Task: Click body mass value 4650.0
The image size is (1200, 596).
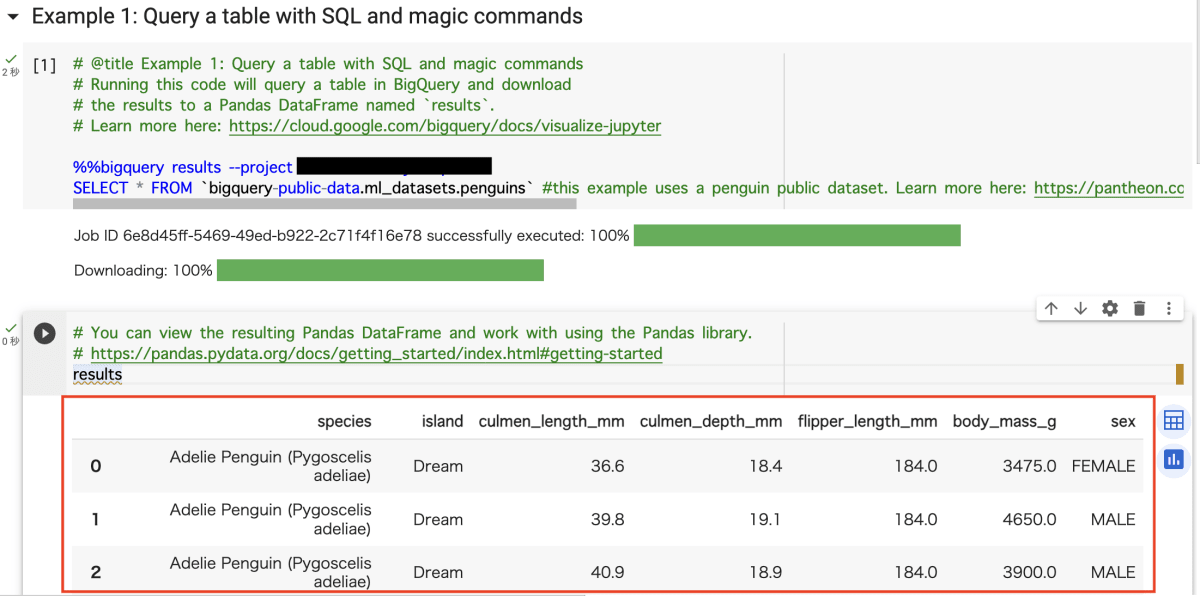Action: 1030,519
